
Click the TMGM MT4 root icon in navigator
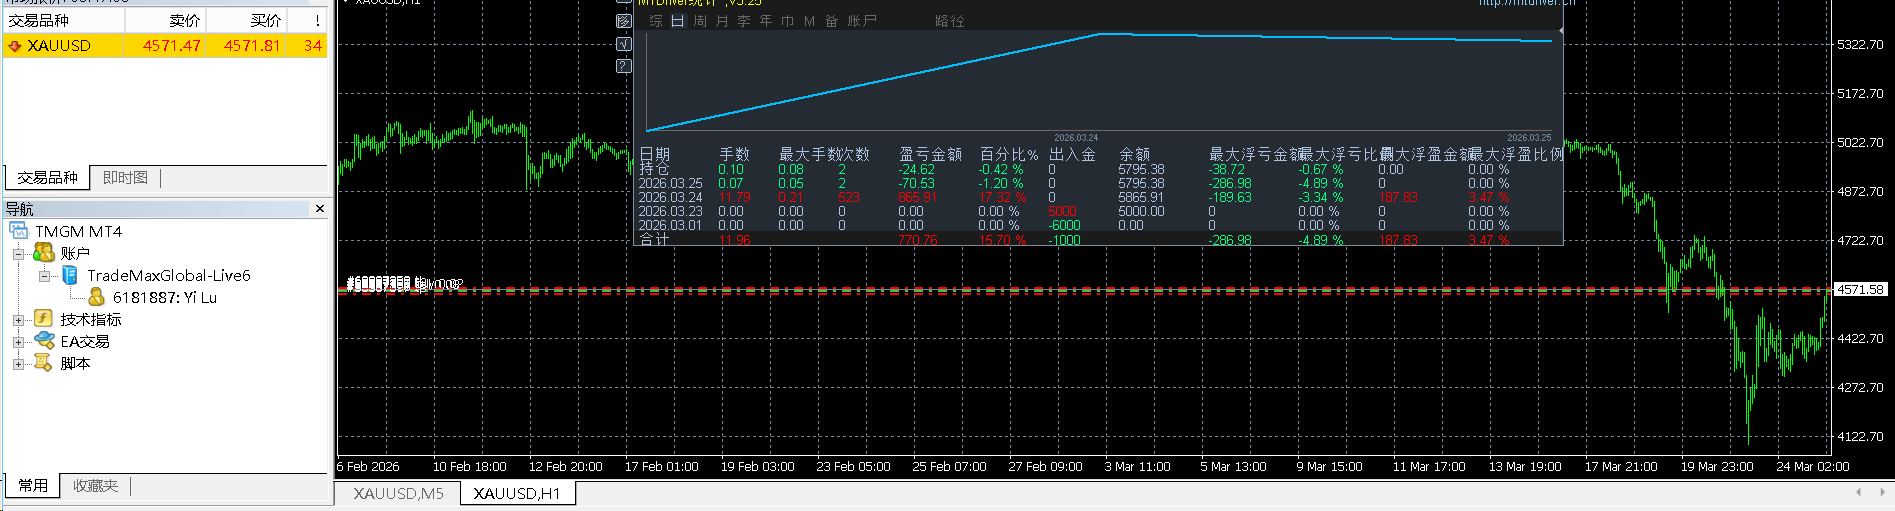(19, 231)
